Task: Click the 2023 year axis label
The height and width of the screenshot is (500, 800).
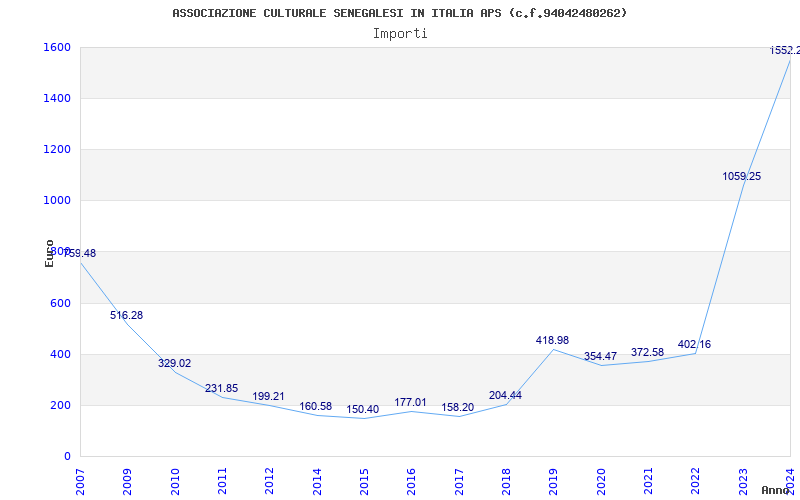Action: point(743,482)
